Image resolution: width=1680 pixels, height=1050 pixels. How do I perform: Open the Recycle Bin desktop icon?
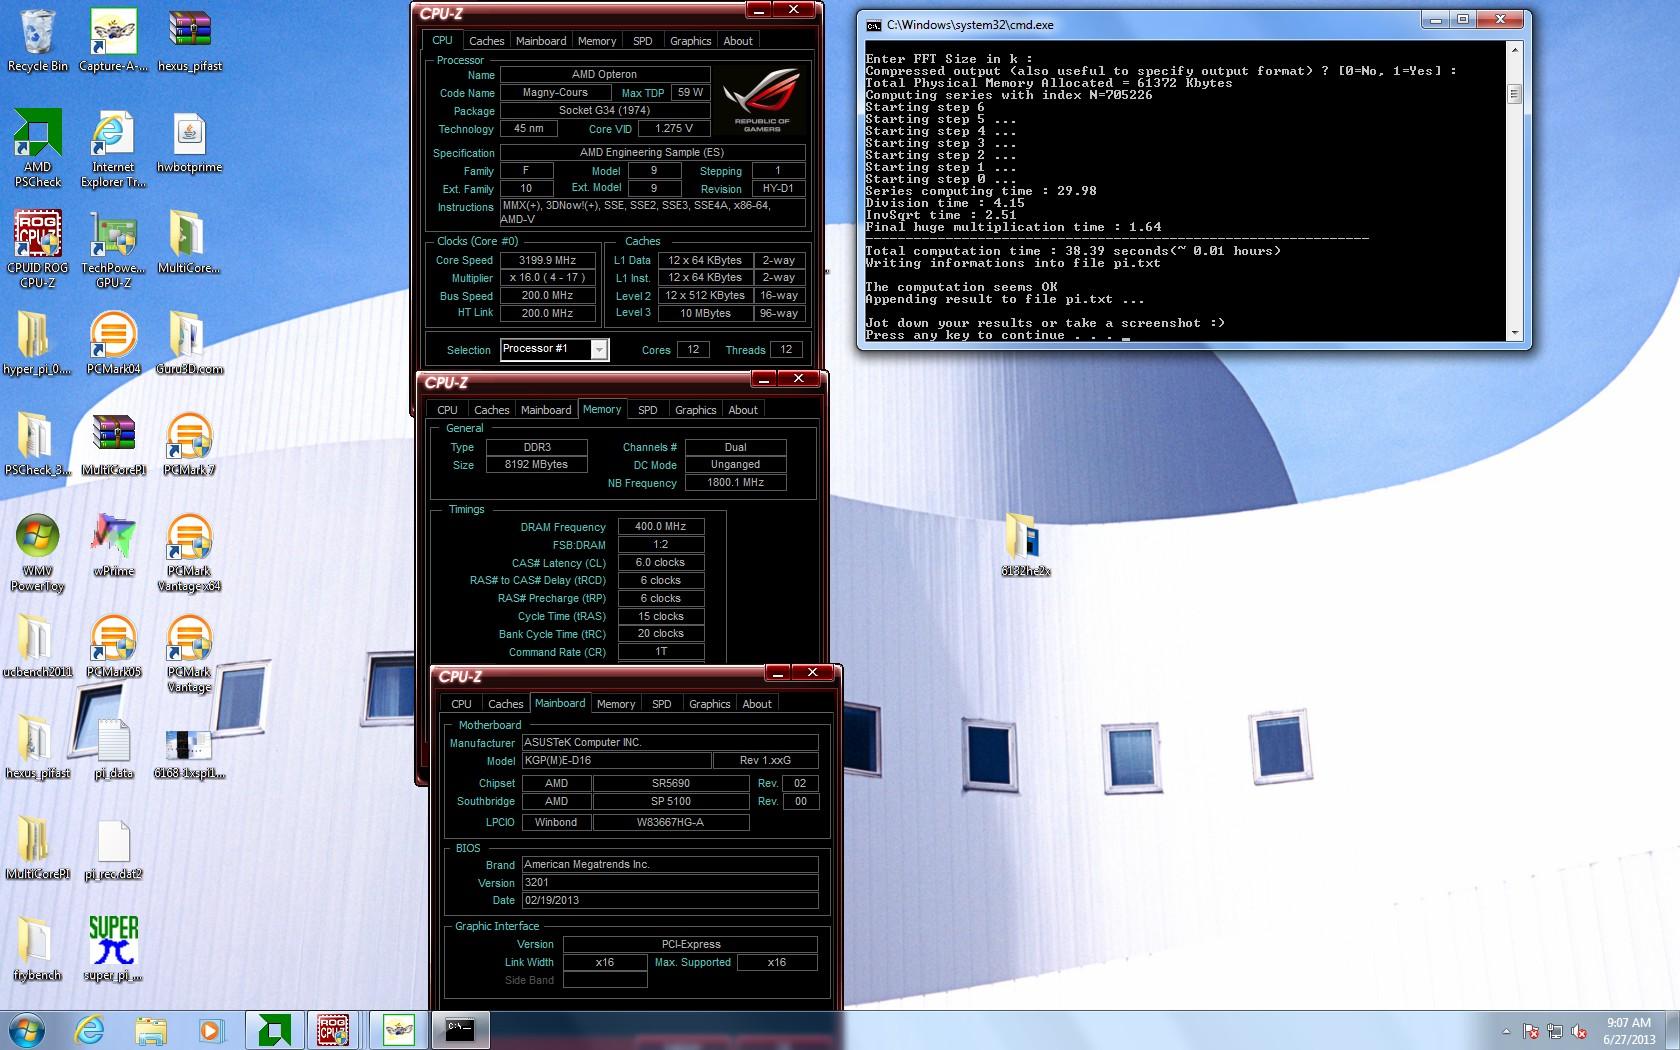[37, 41]
